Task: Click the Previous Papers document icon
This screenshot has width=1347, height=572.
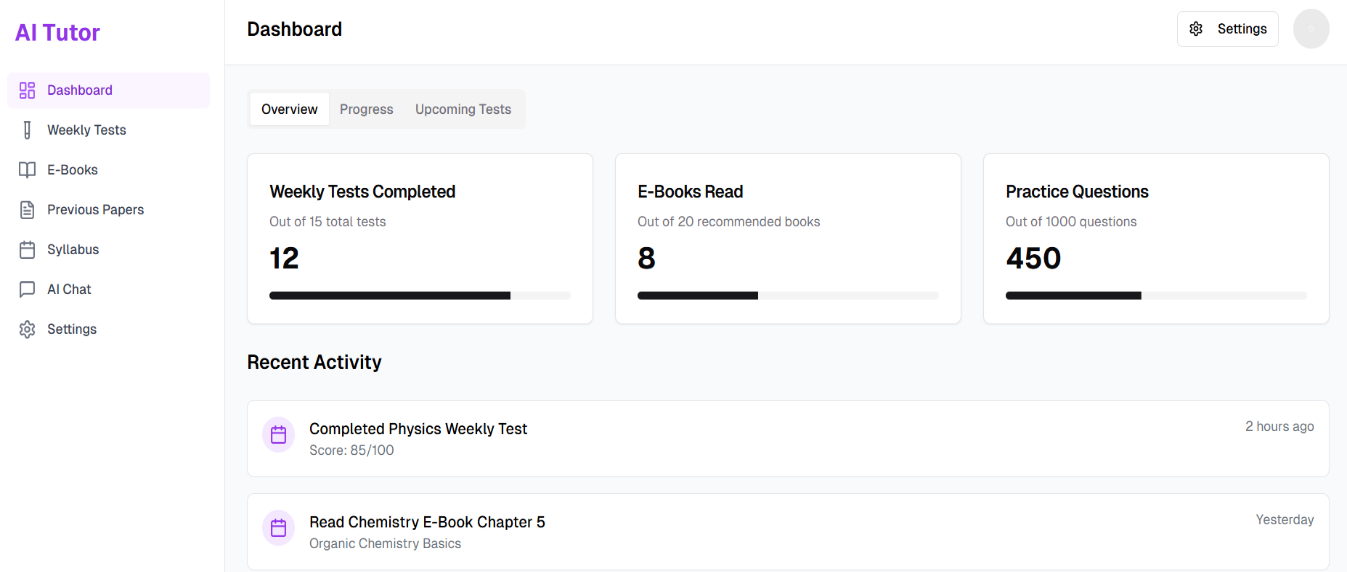Action: pyautogui.click(x=27, y=210)
